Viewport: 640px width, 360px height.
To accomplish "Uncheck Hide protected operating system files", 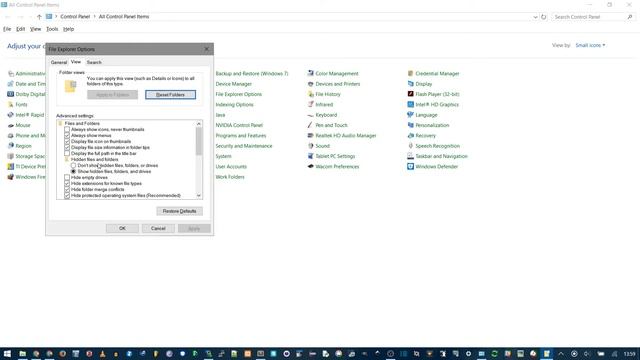I will coord(67,196).
